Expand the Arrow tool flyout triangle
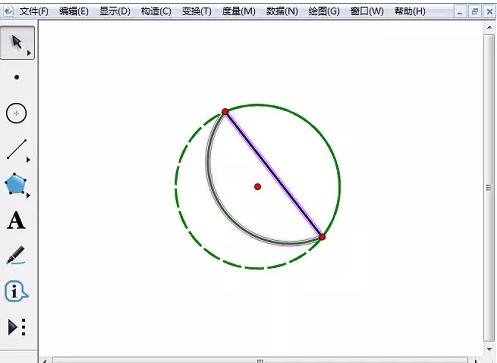Viewport: 497px width, 363px height. 29,53
